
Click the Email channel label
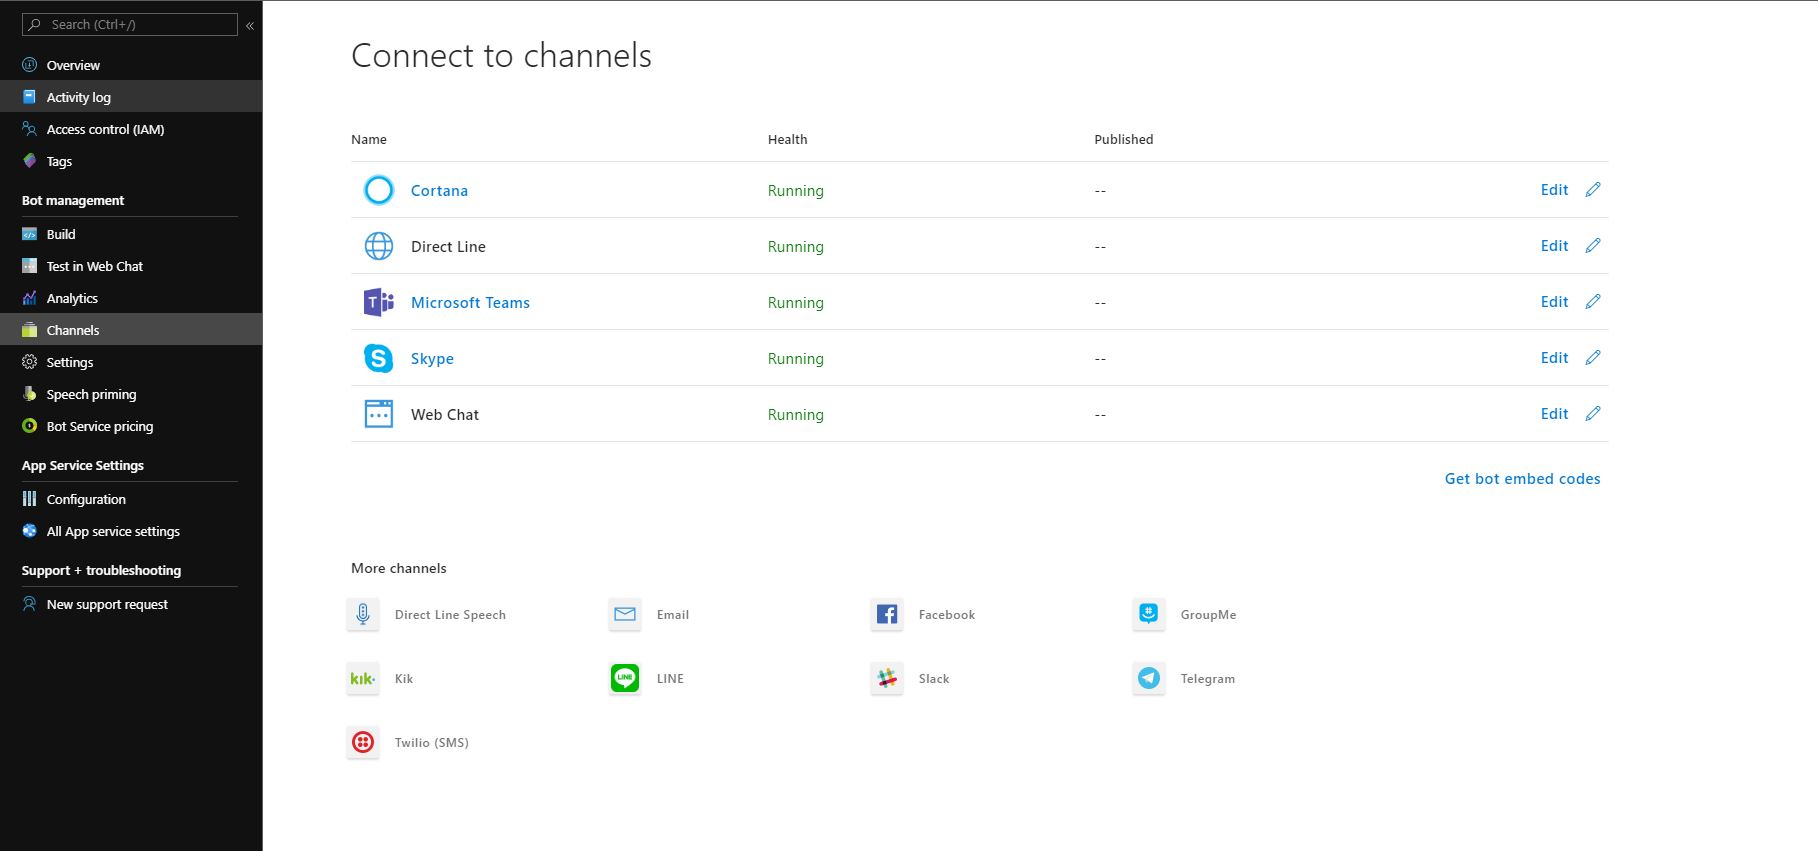pyautogui.click(x=673, y=615)
